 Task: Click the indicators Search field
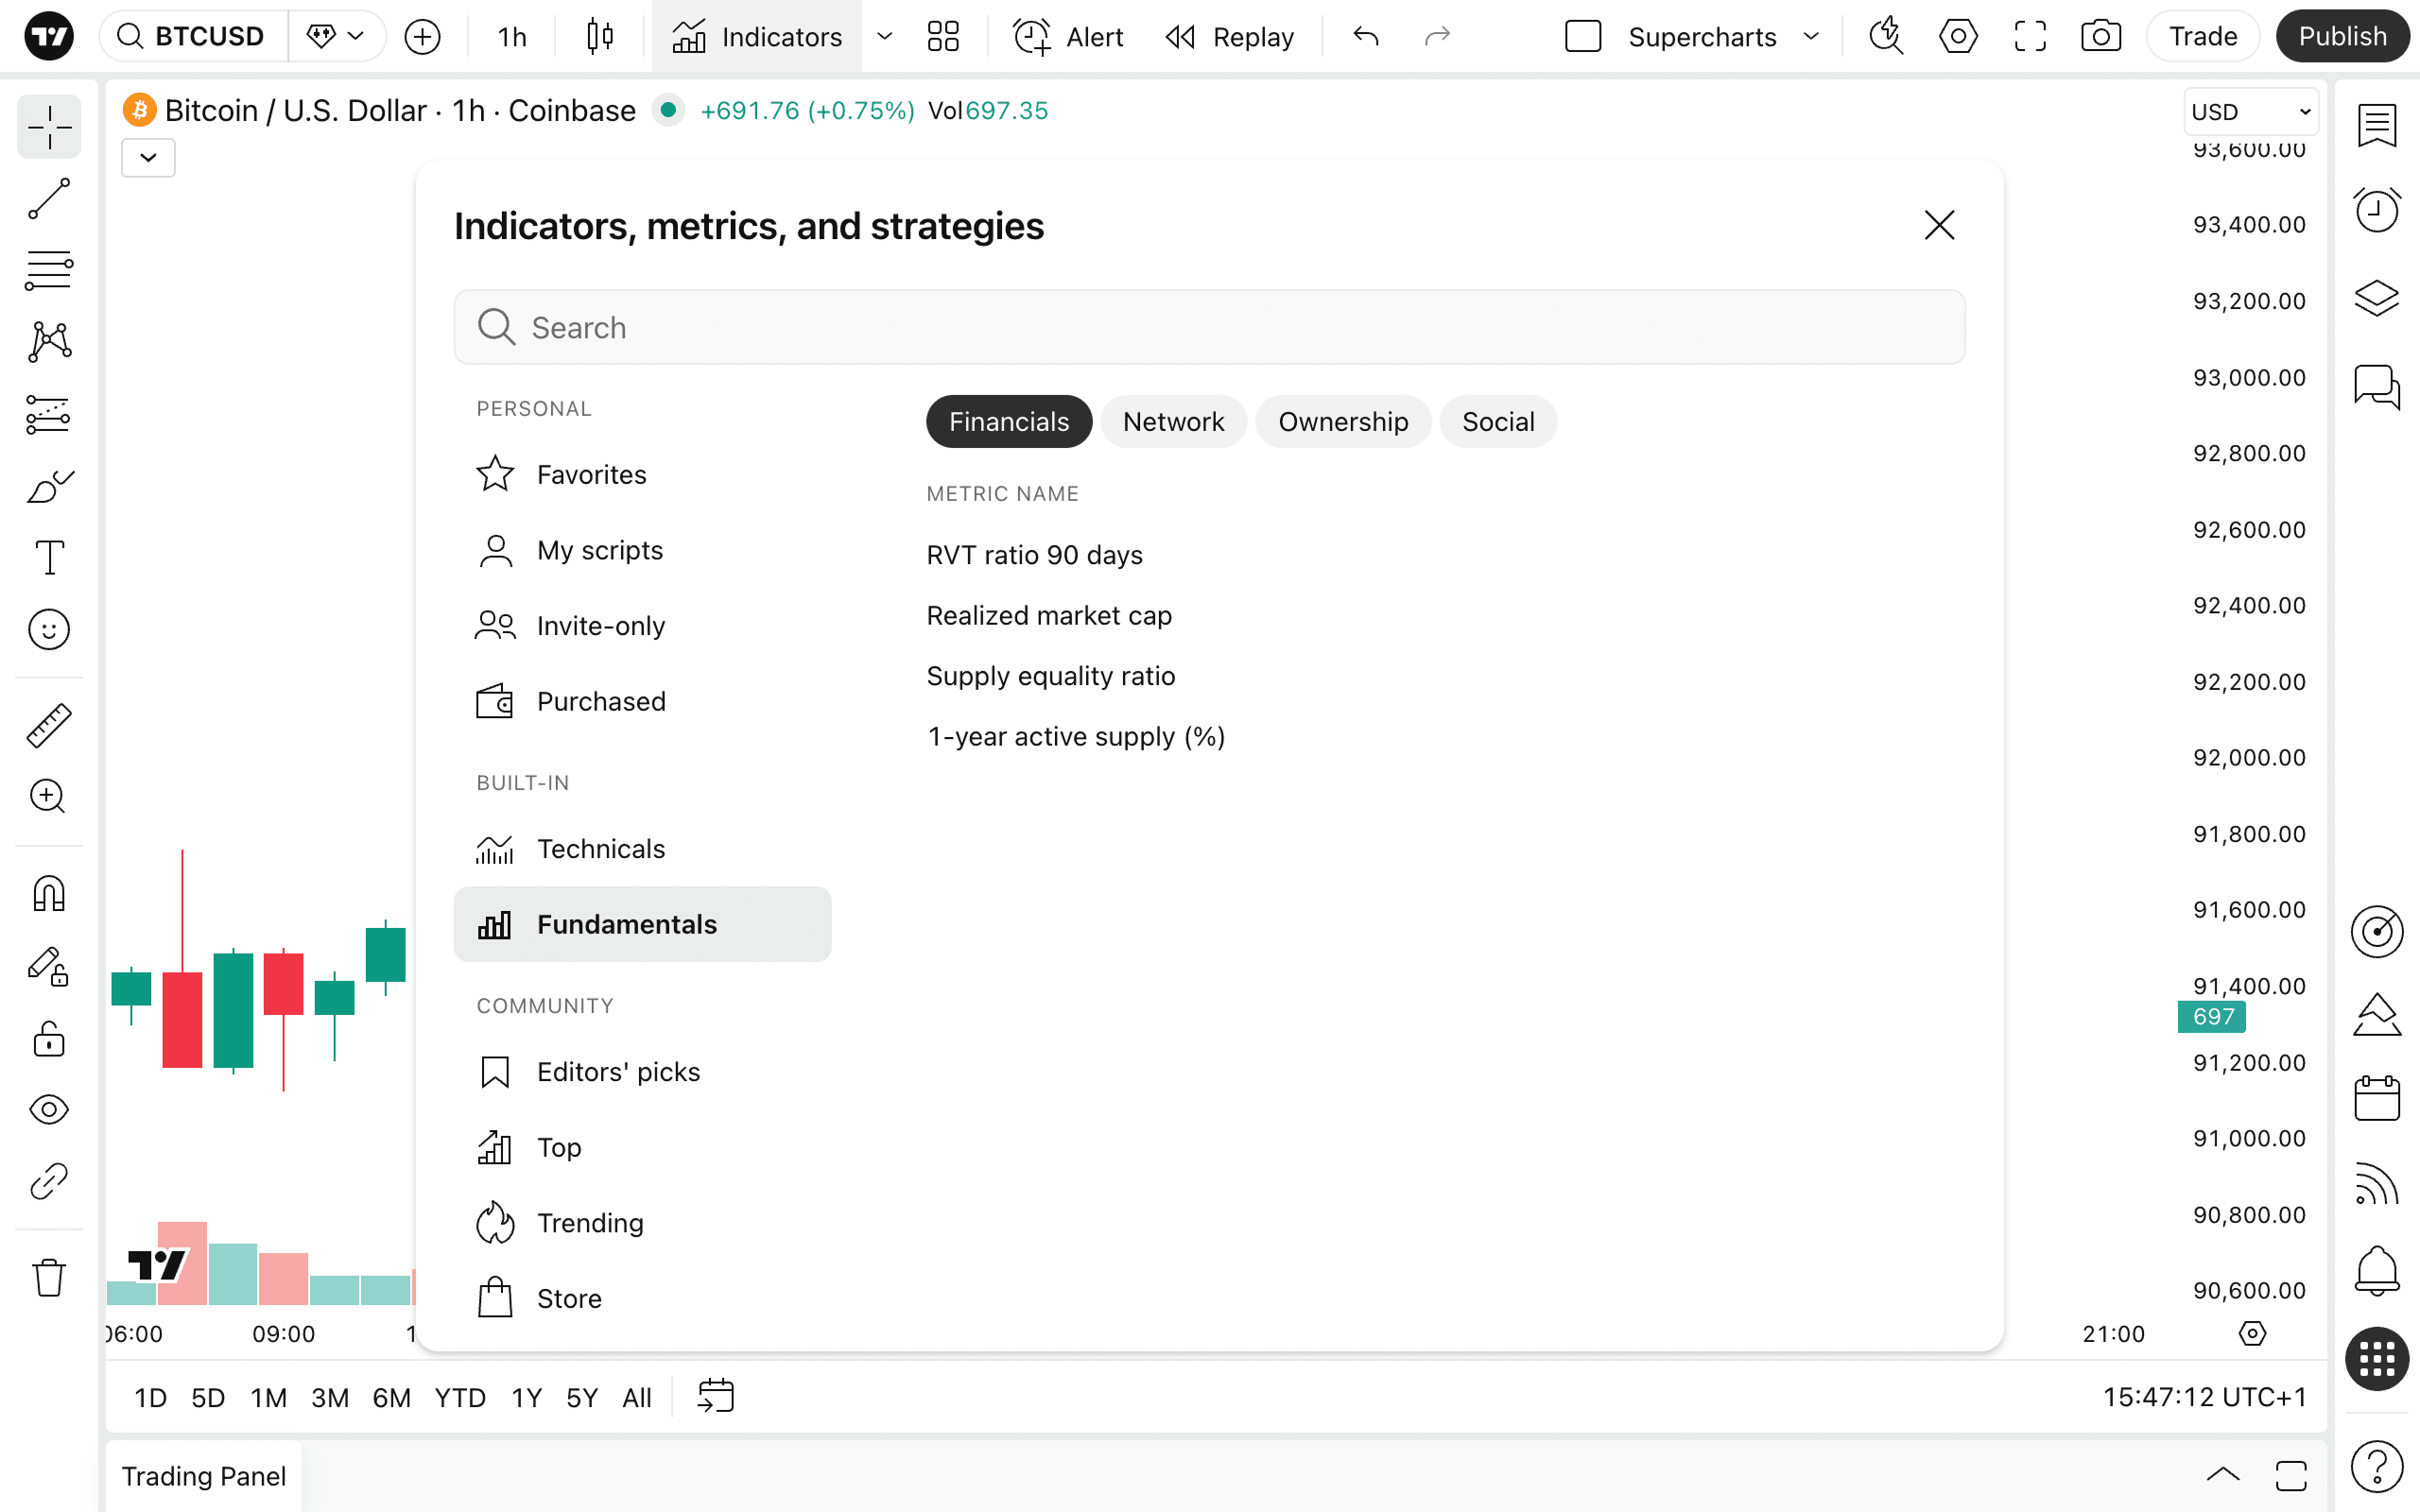(1210, 328)
